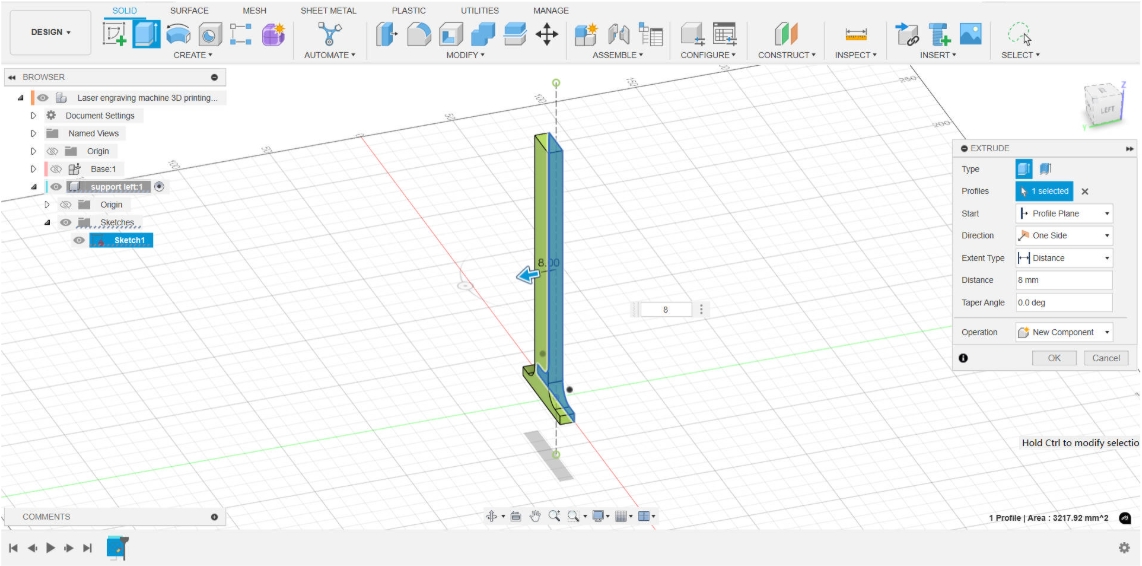1142x566 pixels.
Task: Toggle visibility of Sketch1
Action: [79, 240]
